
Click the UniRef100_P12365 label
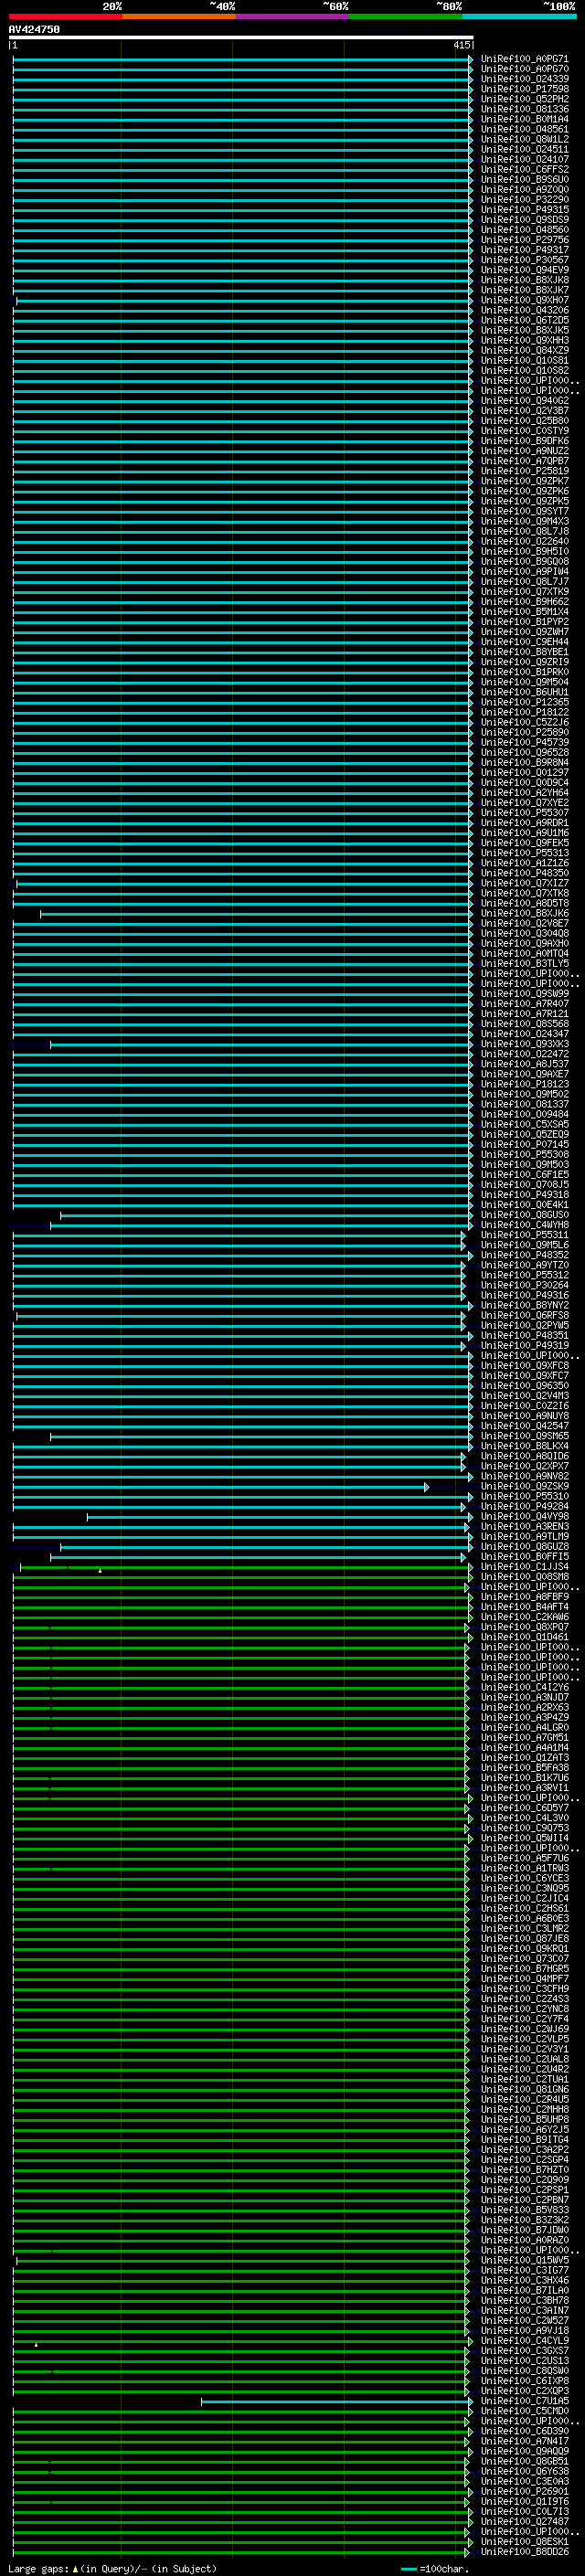tap(525, 702)
